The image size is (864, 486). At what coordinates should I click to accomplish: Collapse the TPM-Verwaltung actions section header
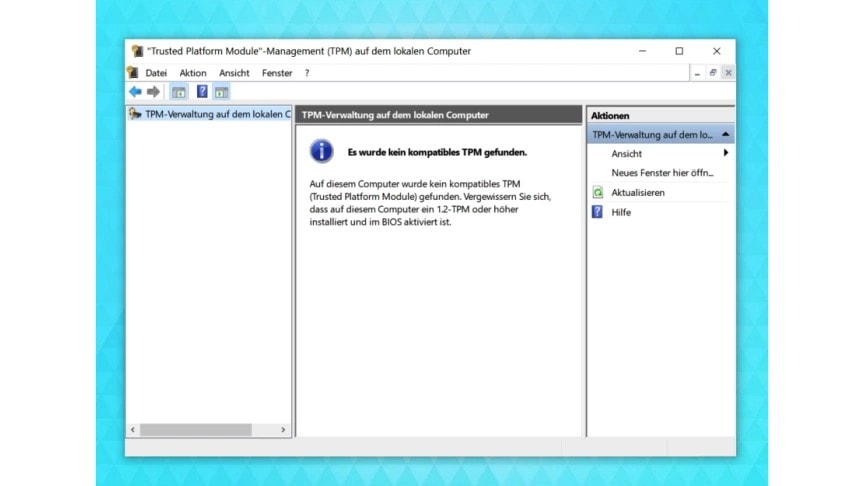point(725,134)
